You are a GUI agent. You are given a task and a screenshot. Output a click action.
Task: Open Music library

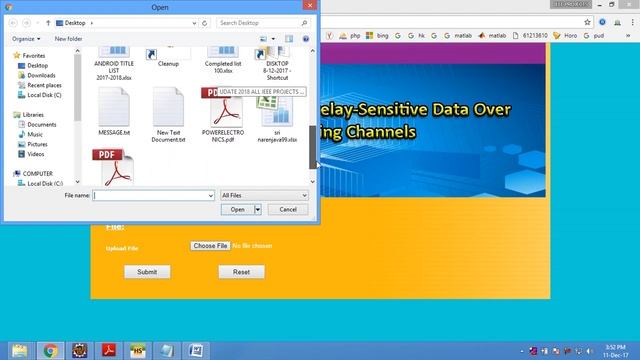tap(35, 134)
